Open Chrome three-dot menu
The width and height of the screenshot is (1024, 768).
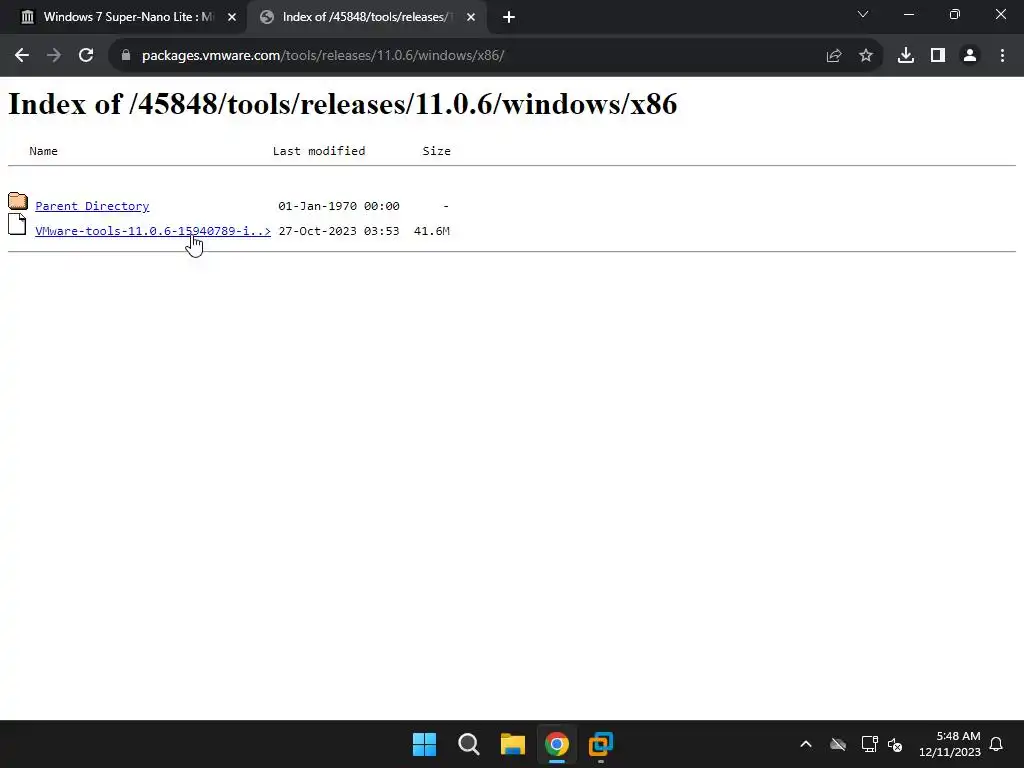[1002, 56]
